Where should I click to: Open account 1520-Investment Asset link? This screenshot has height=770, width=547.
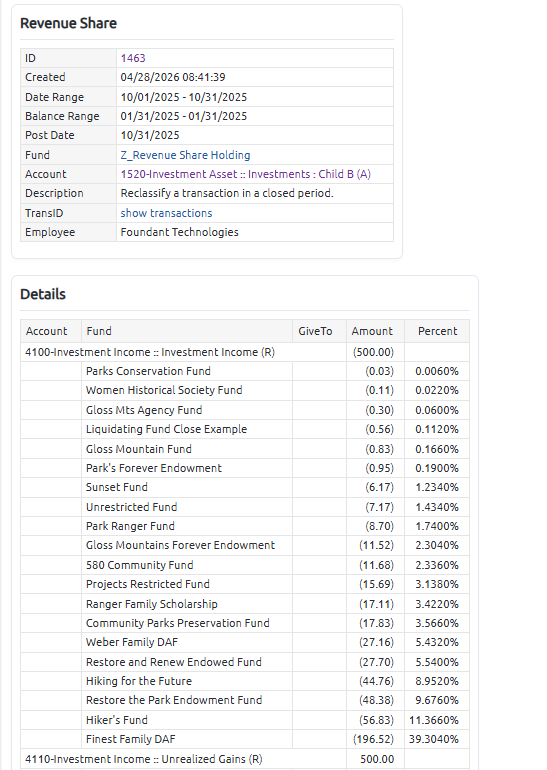point(246,174)
